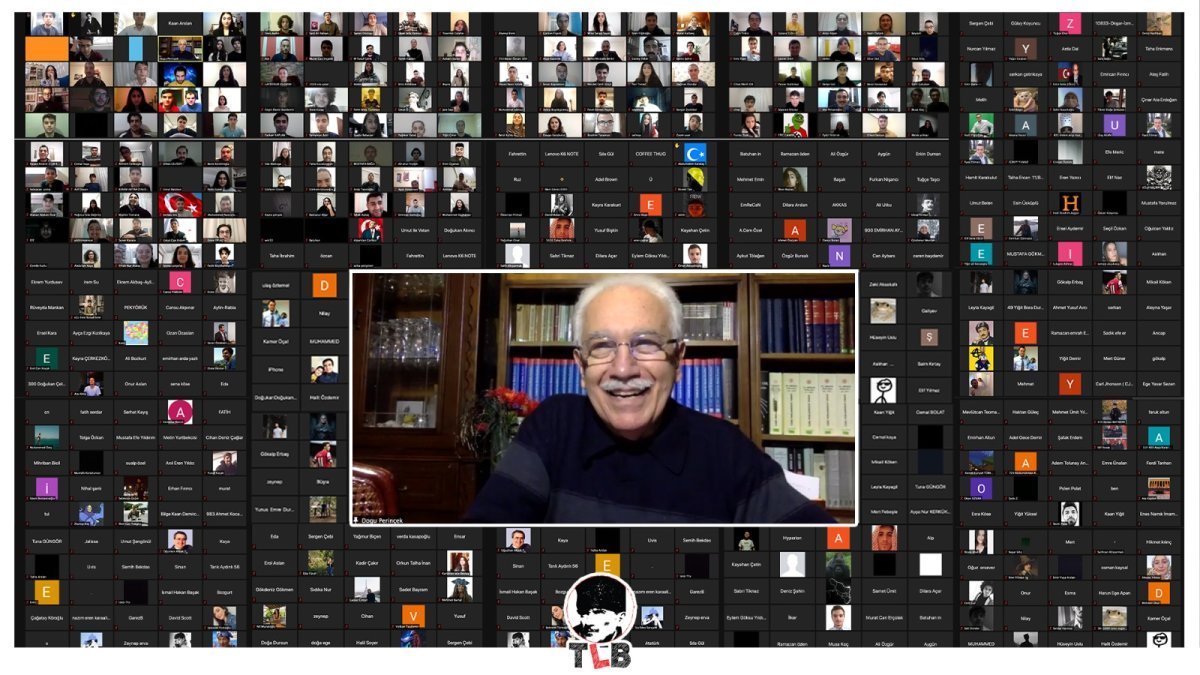This screenshot has width=1200, height=675.
Task: Open the orange H avatar participant
Action: [1070, 203]
